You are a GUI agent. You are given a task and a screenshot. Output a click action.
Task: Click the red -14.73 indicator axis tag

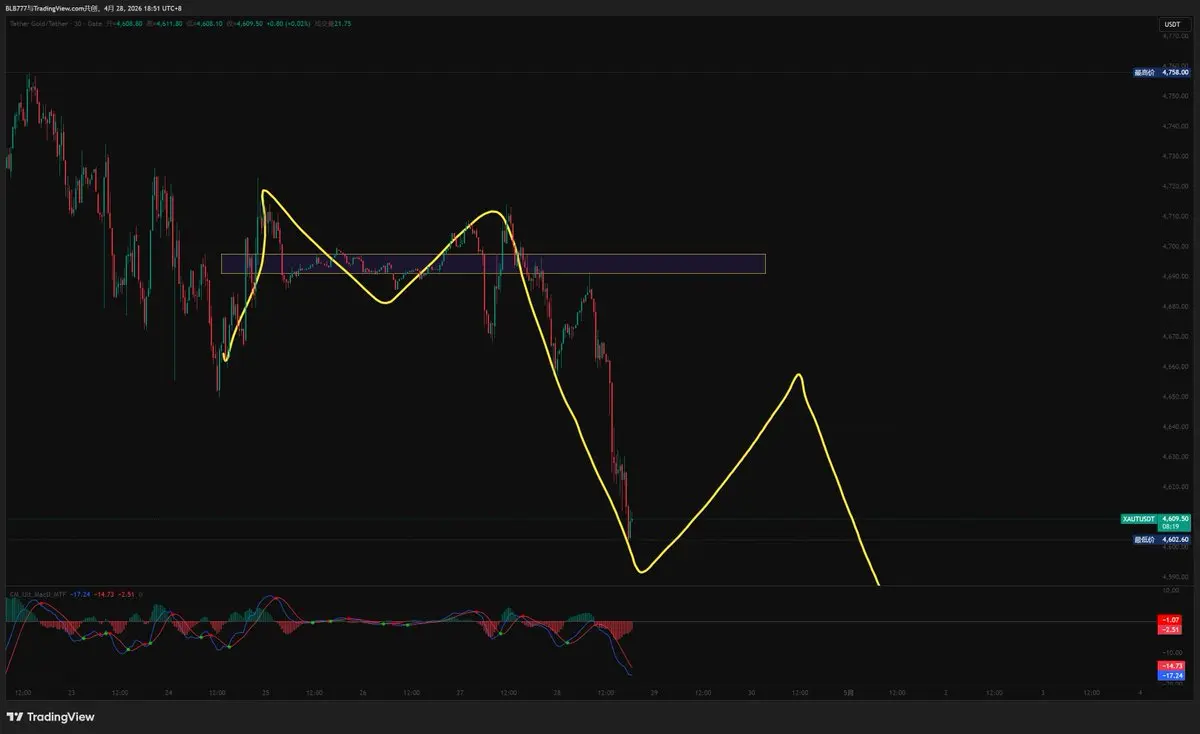[1169, 665]
